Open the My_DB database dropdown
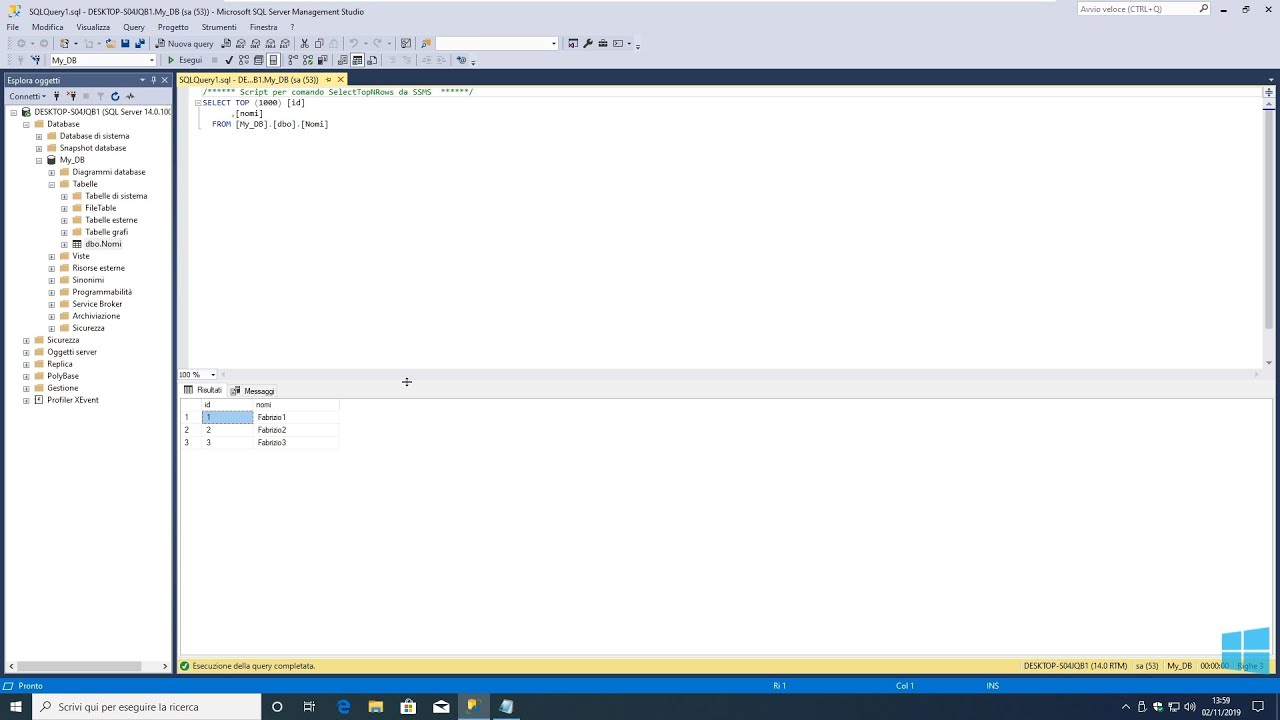This screenshot has width=1280, height=720. tap(152, 60)
